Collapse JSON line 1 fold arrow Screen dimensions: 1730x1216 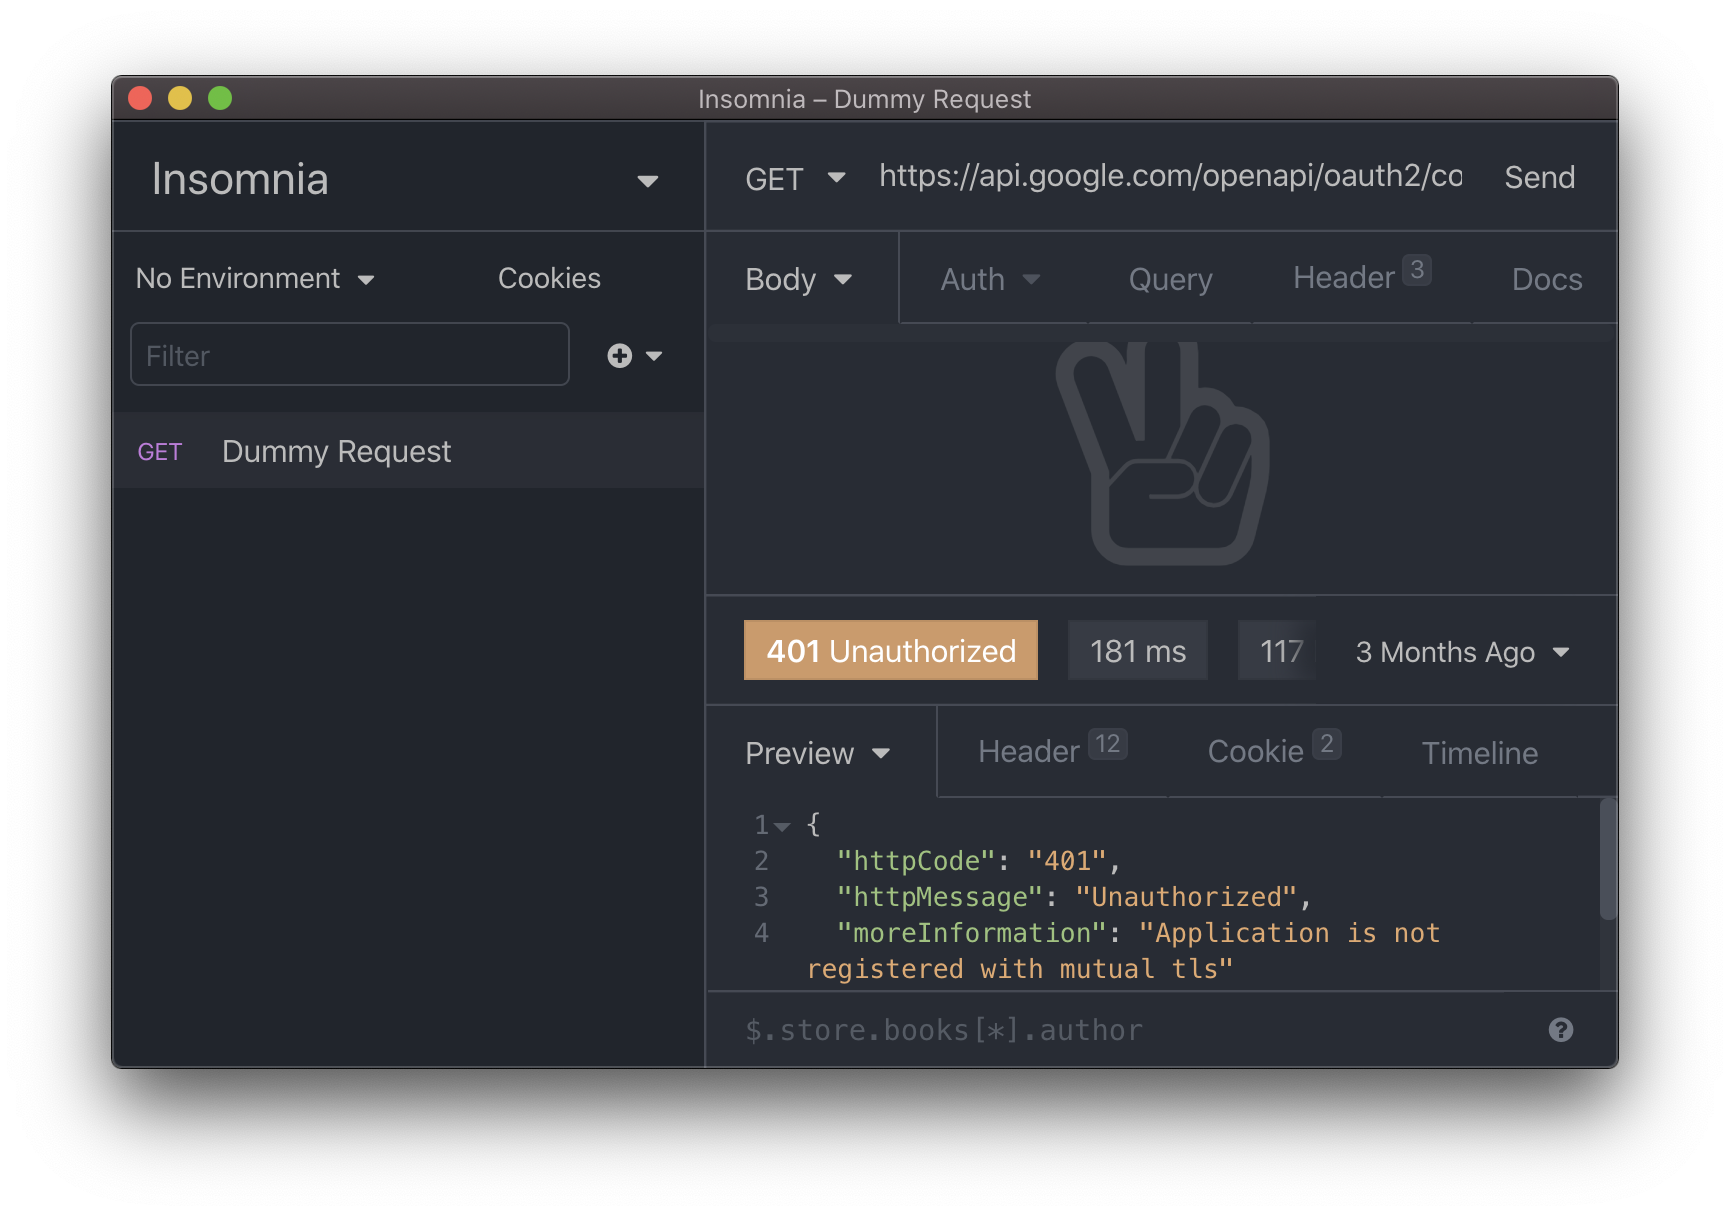[782, 826]
